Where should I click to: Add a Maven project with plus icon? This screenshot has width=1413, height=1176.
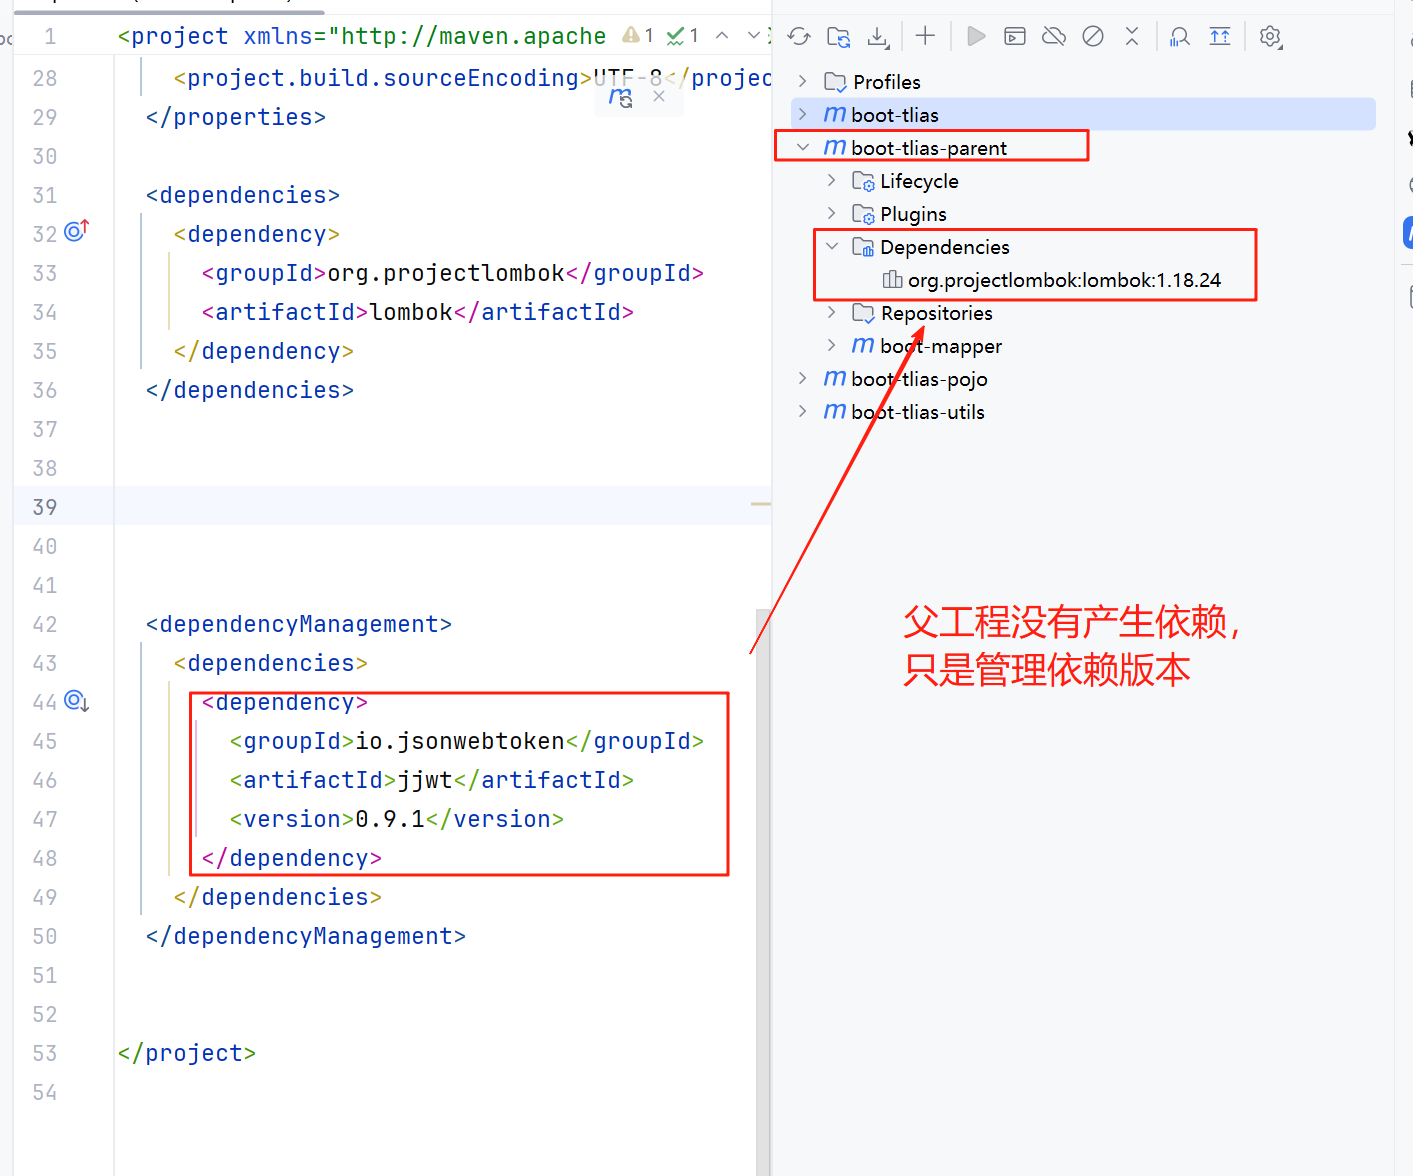click(925, 37)
